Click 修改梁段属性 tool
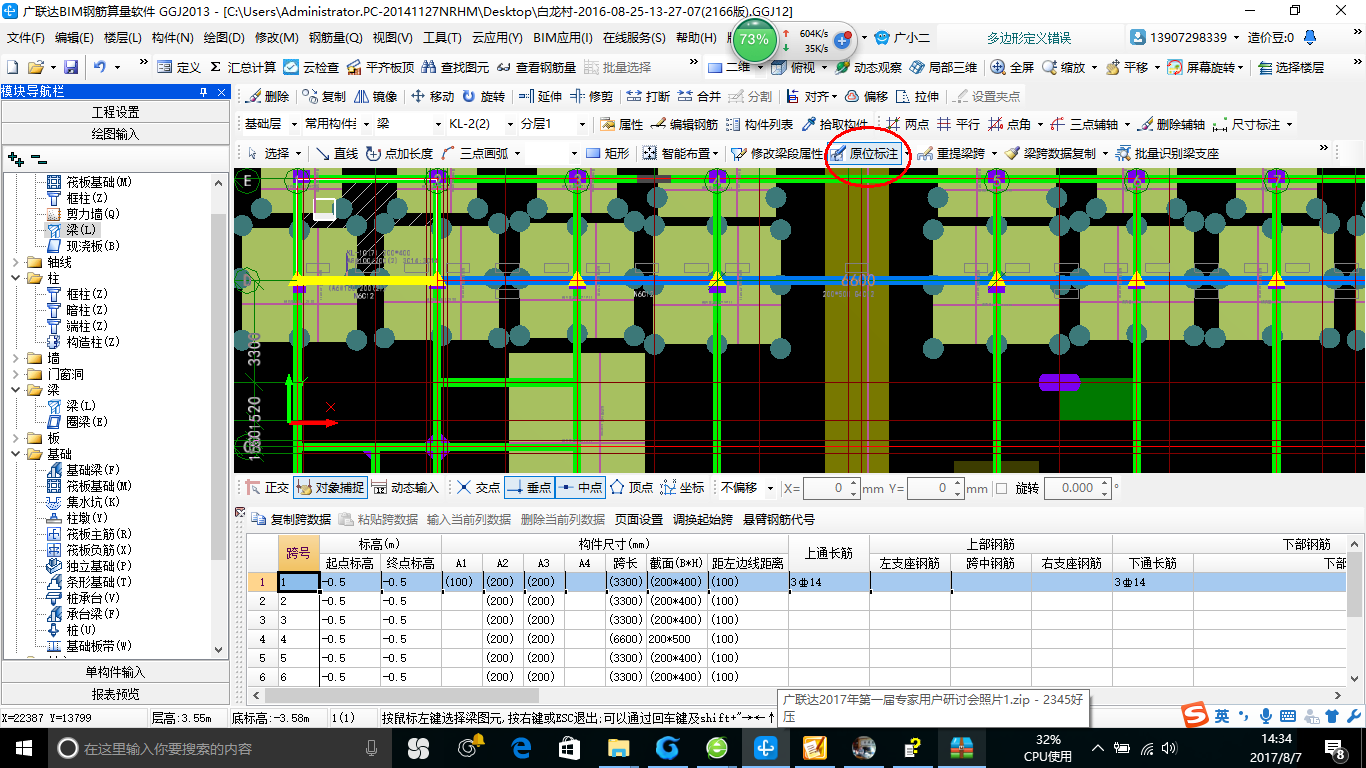 pyautogui.click(x=776, y=153)
